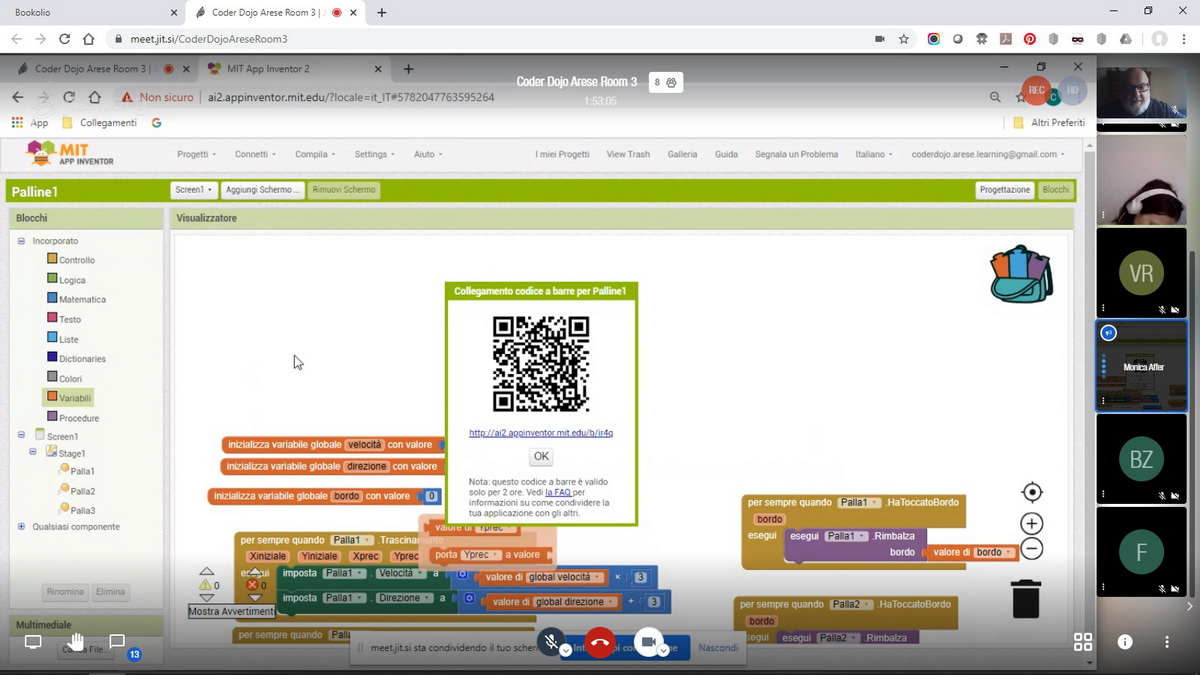Select the Colori blocks category

click(x=65, y=378)
